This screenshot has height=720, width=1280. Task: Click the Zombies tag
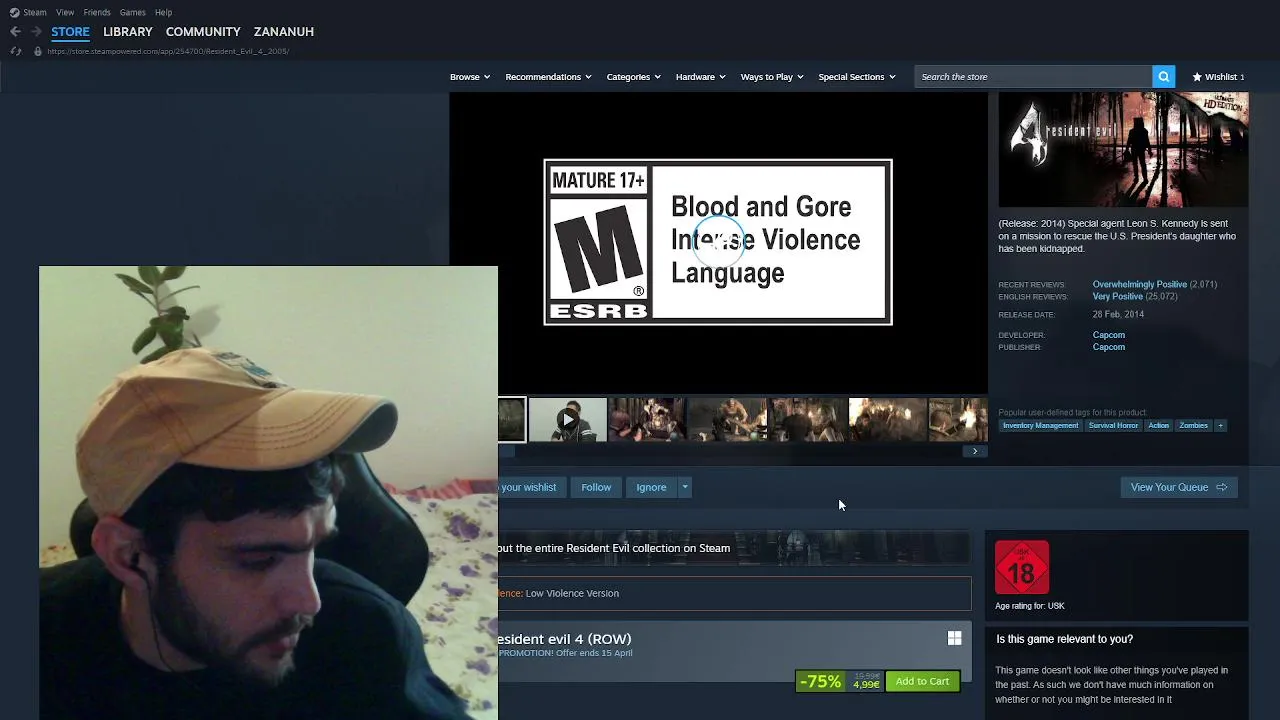tap(1193, 425)
